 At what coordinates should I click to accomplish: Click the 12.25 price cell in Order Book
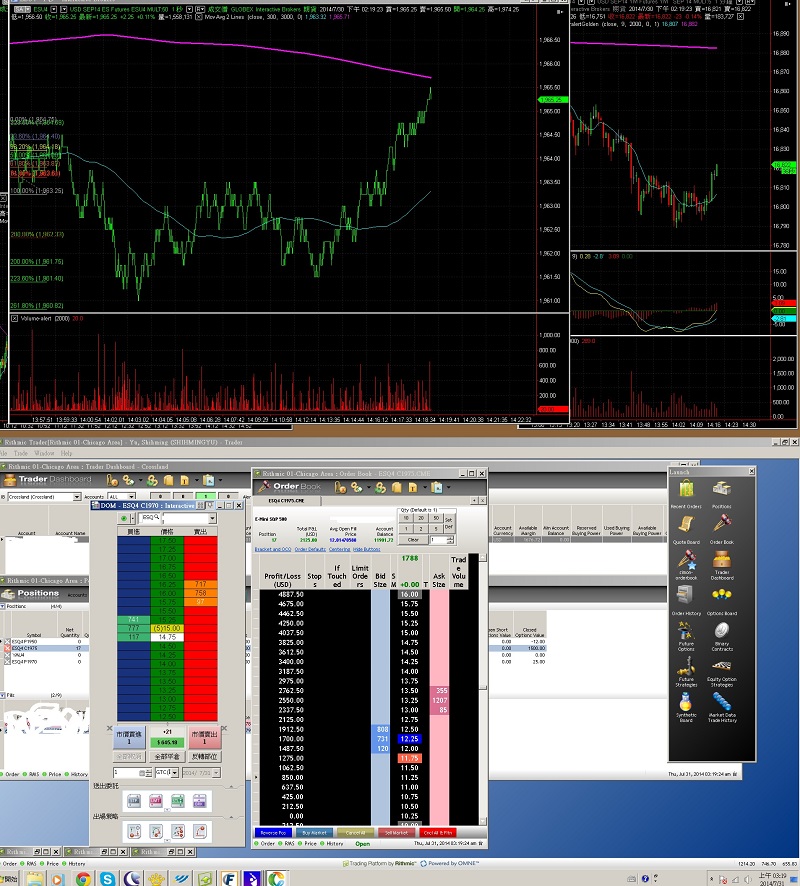(410, 739)
